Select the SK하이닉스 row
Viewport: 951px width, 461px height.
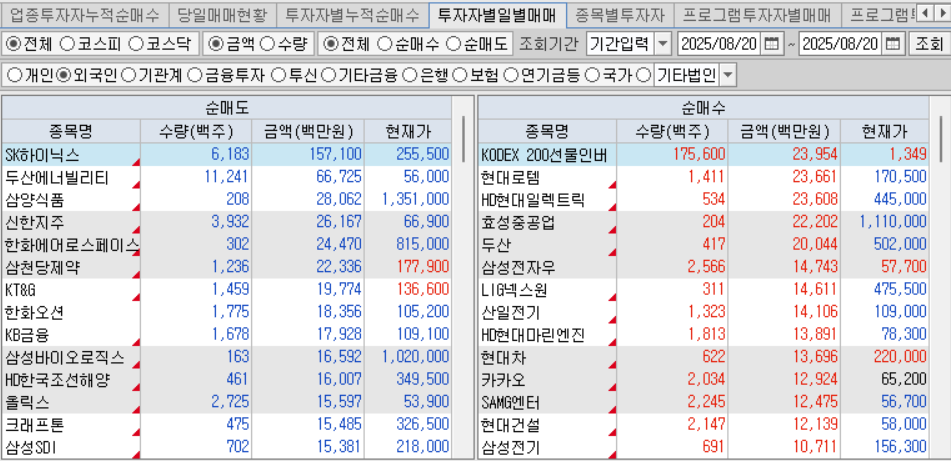(x=227, y=154)
